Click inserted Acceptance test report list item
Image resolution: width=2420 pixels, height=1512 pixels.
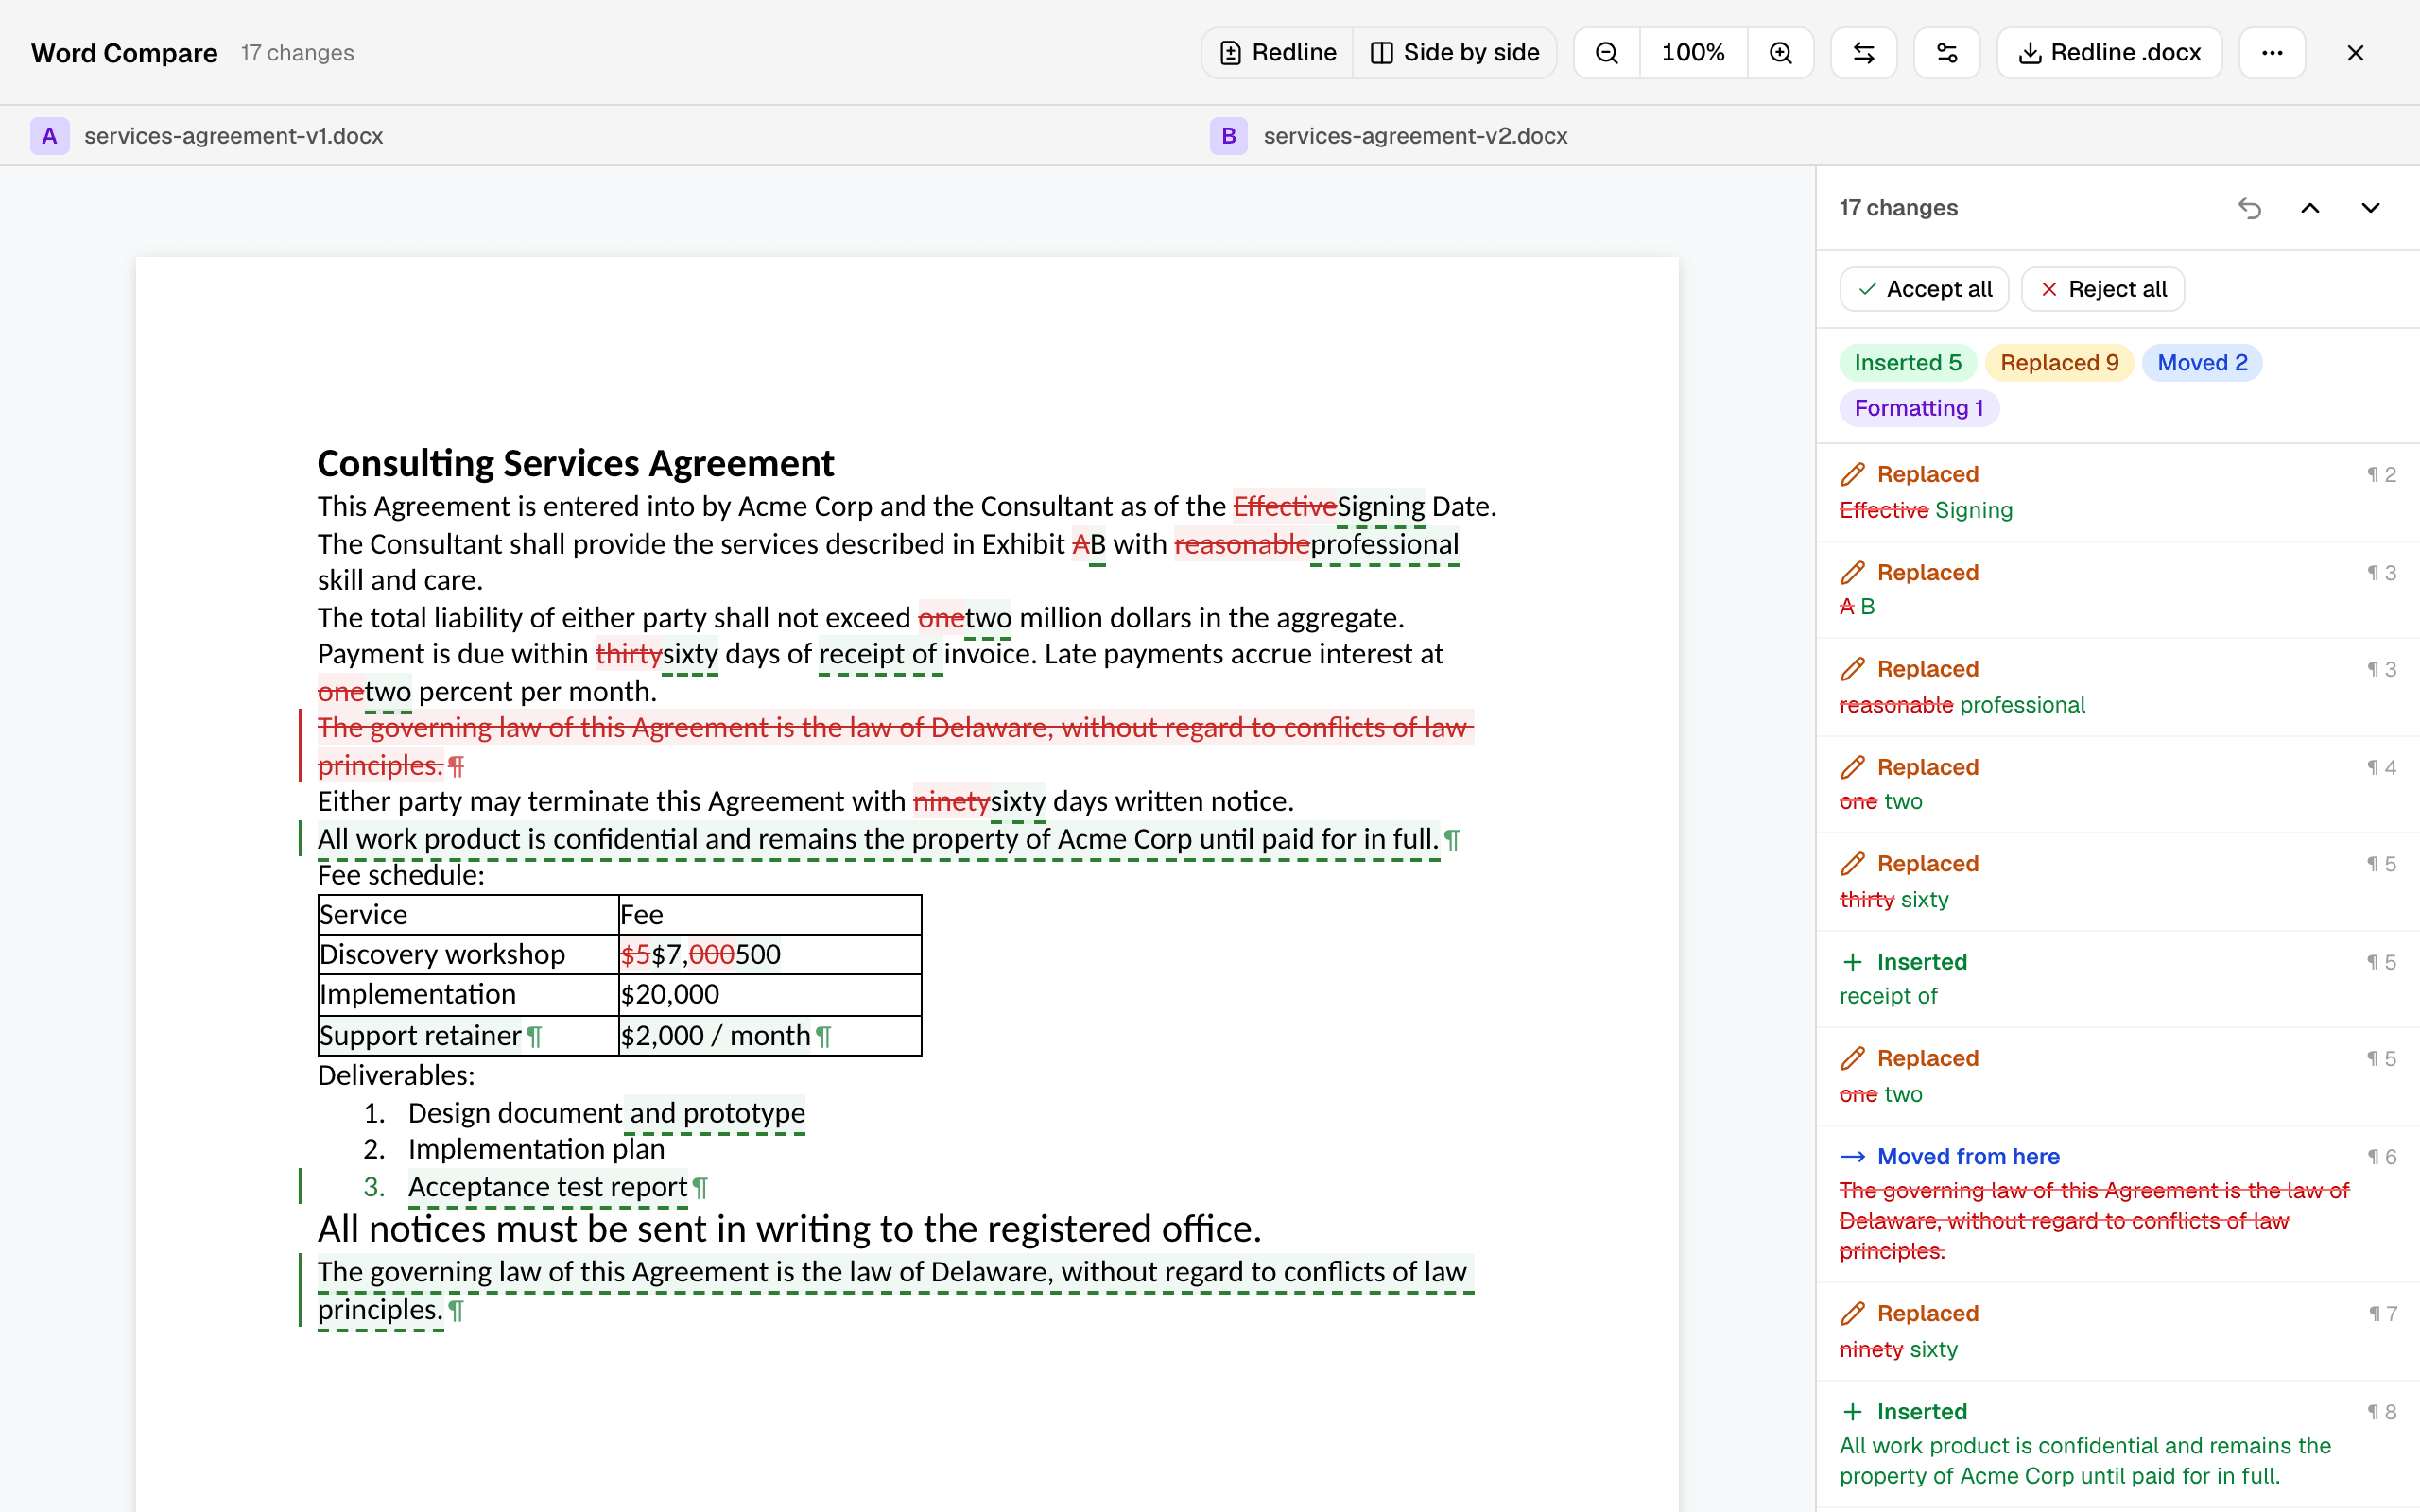548,1187
